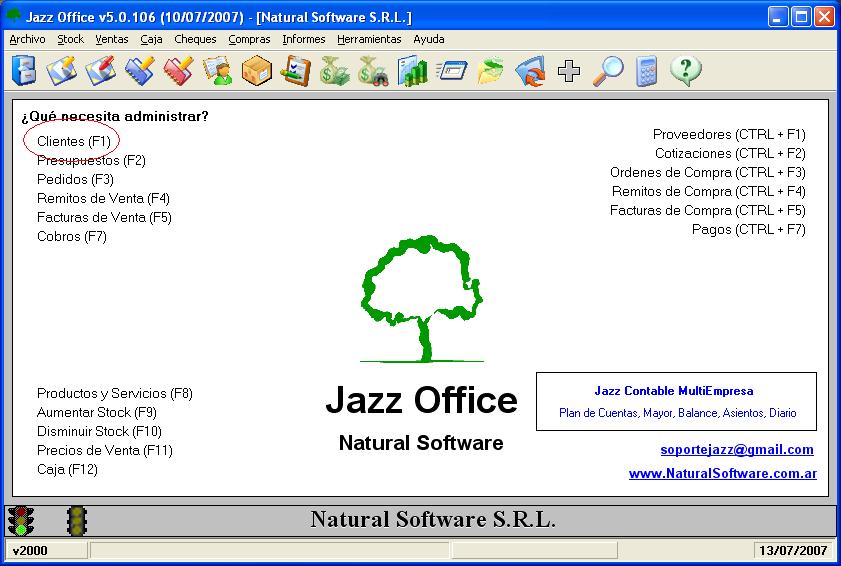Click the unlit traffic light icon
The image size is (841, 566).
point(77,520)
